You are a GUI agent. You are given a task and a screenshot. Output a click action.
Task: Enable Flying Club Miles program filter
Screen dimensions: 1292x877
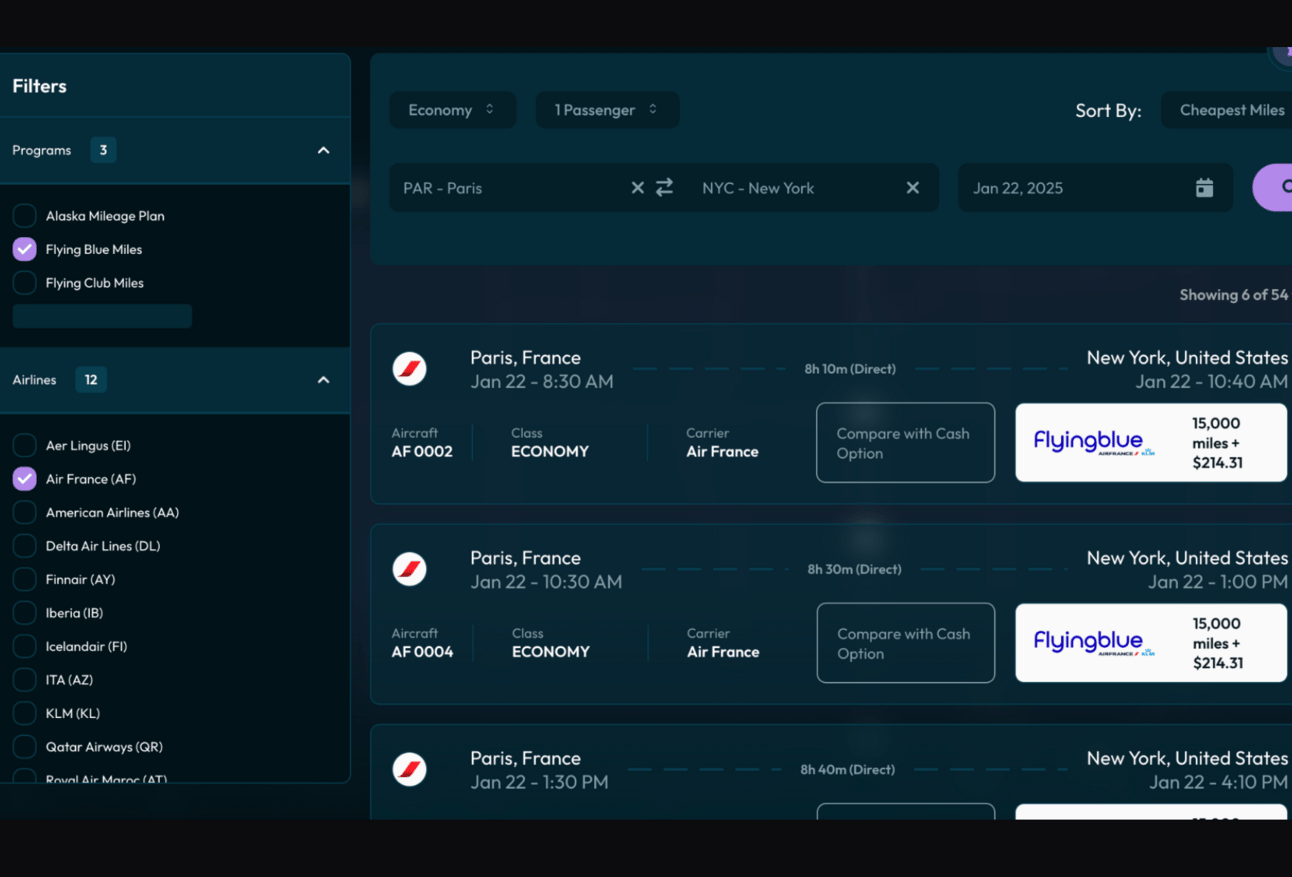24,283
